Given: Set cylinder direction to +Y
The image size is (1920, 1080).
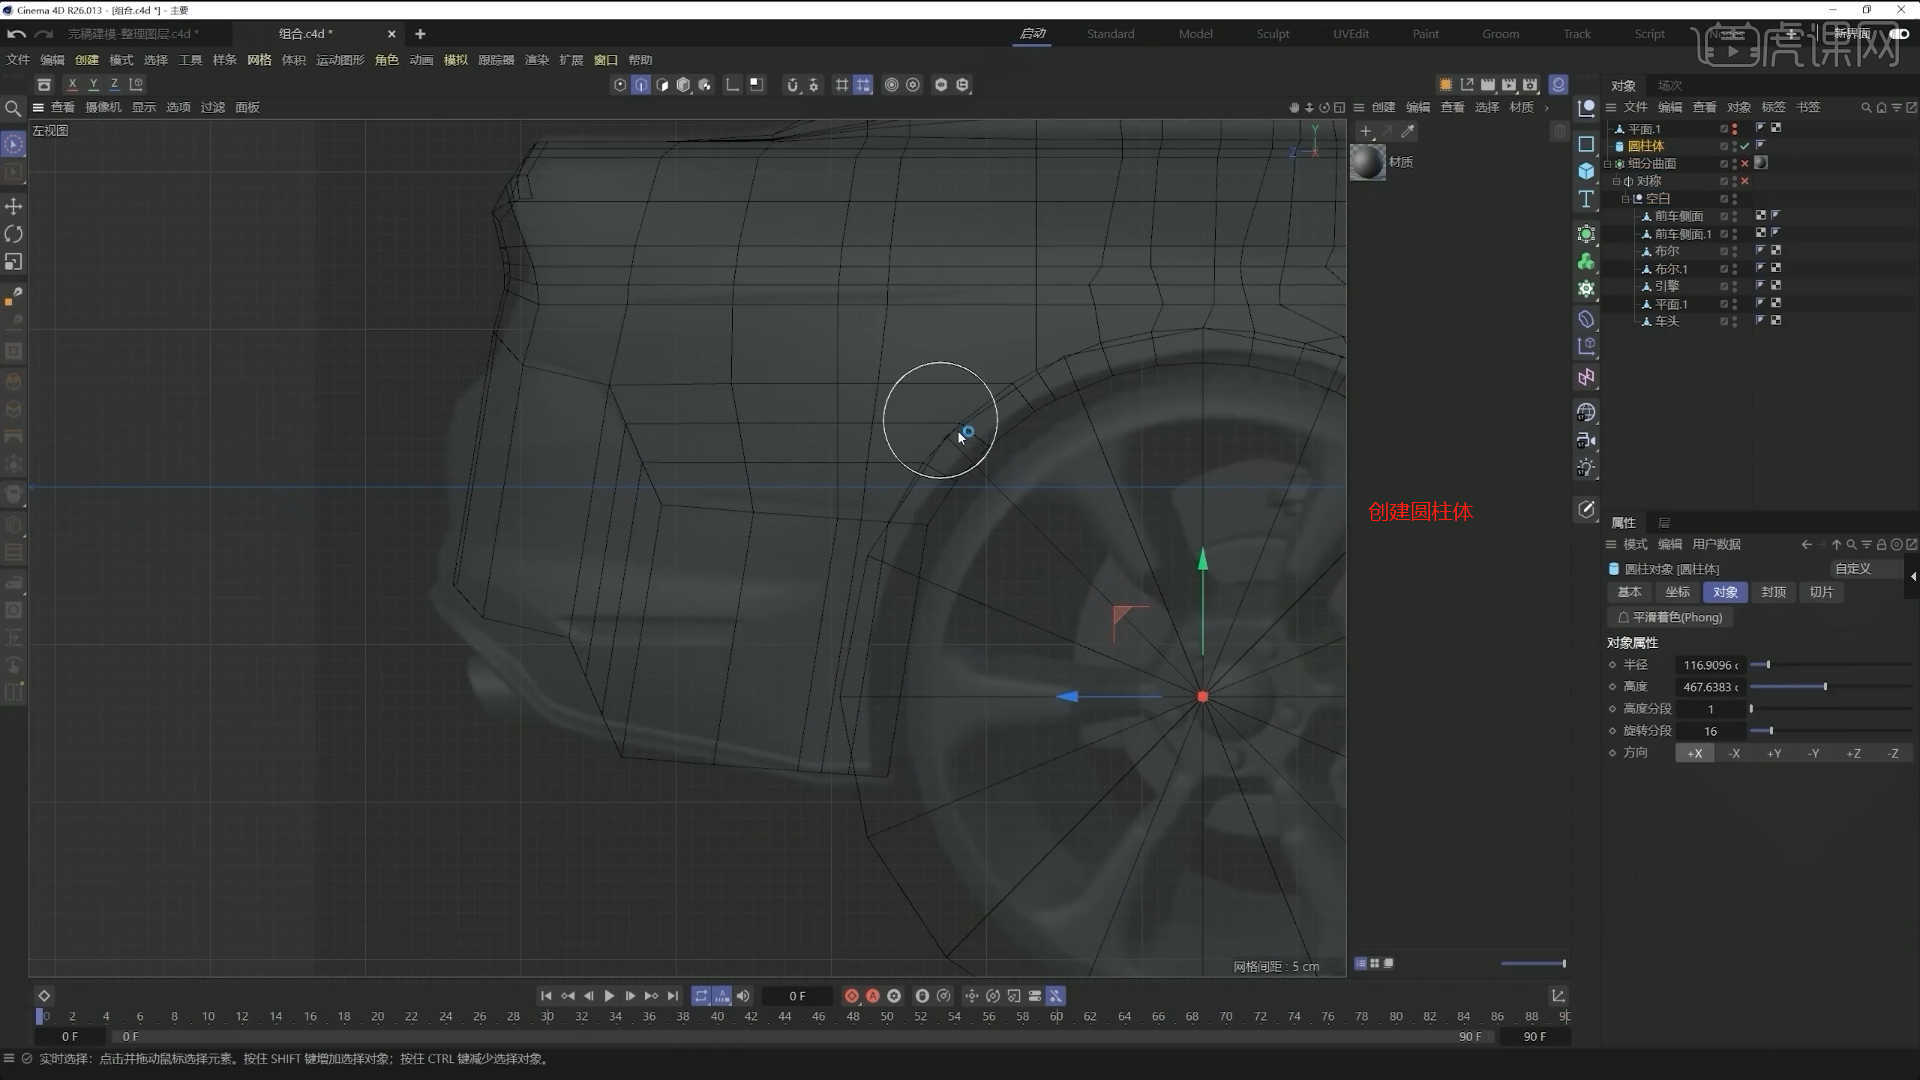Looking at the screenshot, I should click(x=1774, y=754).
